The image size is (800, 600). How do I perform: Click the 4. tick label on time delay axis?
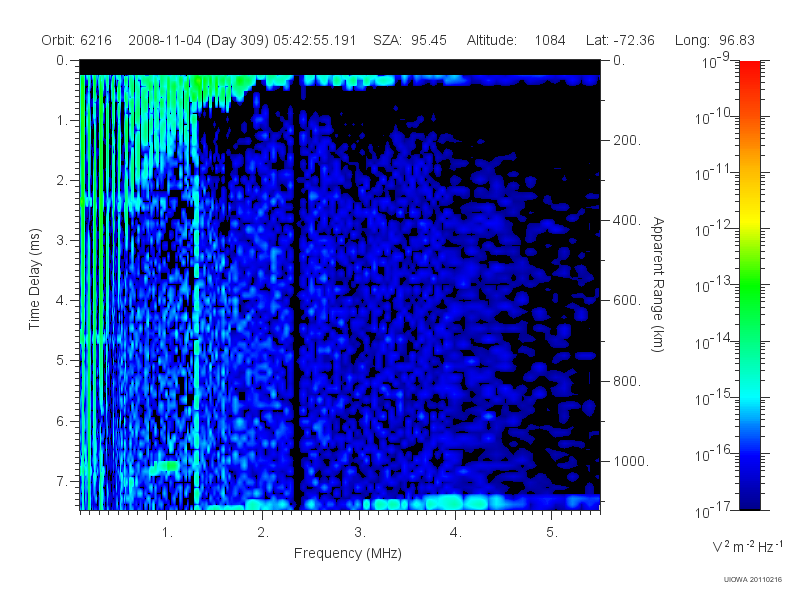click(62, 301)
